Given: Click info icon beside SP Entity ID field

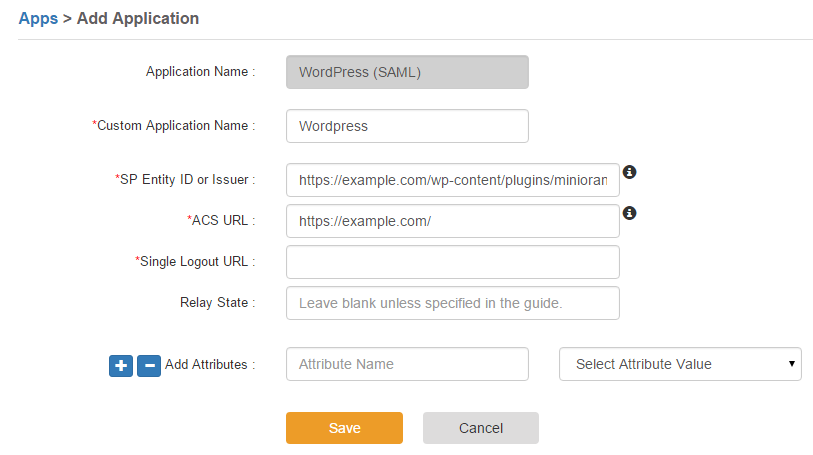Looking at the screenshot, I should point(629,172).
